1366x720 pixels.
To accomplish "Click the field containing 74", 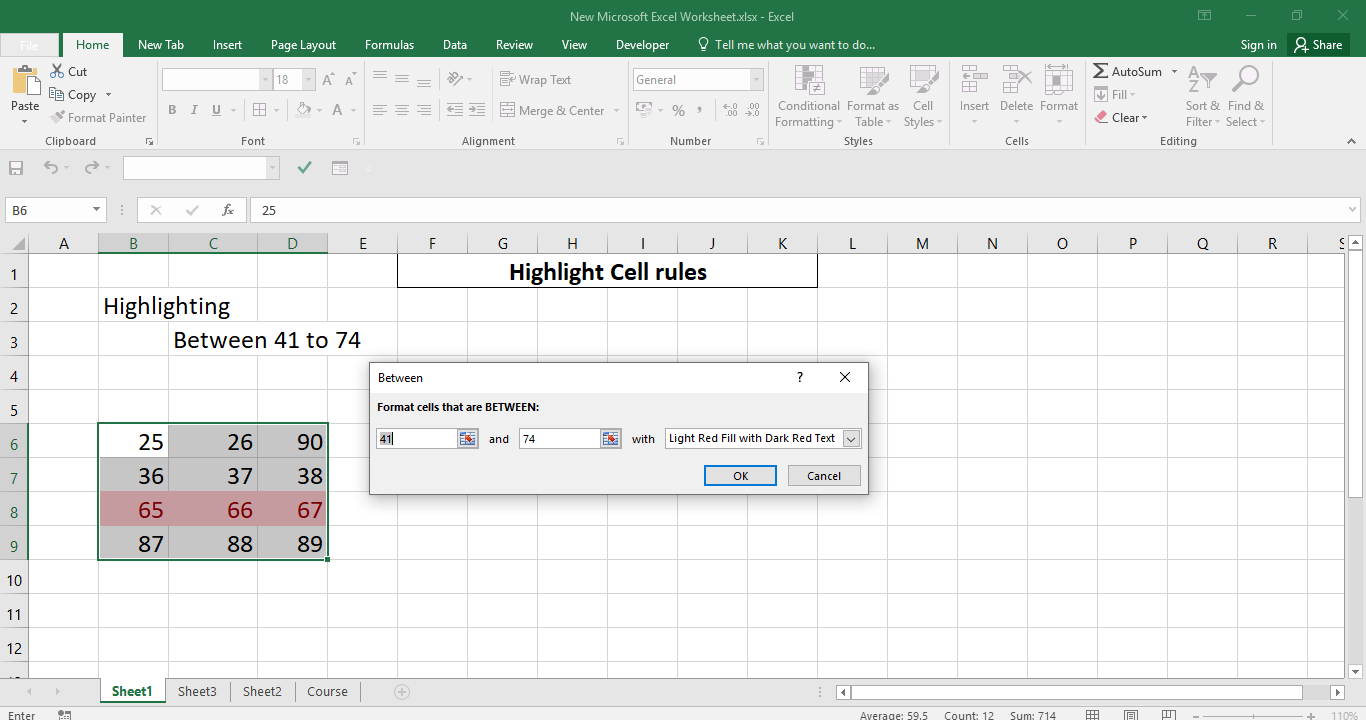I will point(560,438).
